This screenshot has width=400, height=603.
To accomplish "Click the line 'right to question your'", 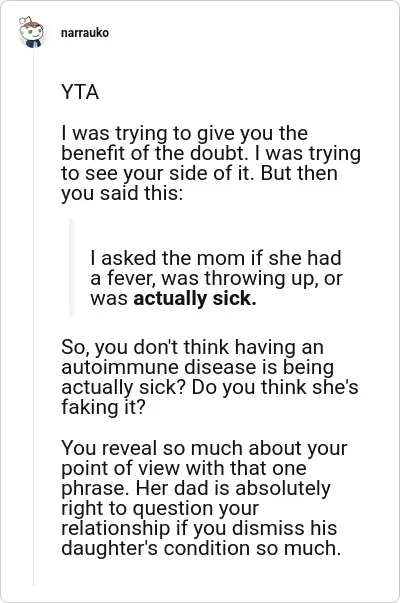I will (x=160, y=508).
